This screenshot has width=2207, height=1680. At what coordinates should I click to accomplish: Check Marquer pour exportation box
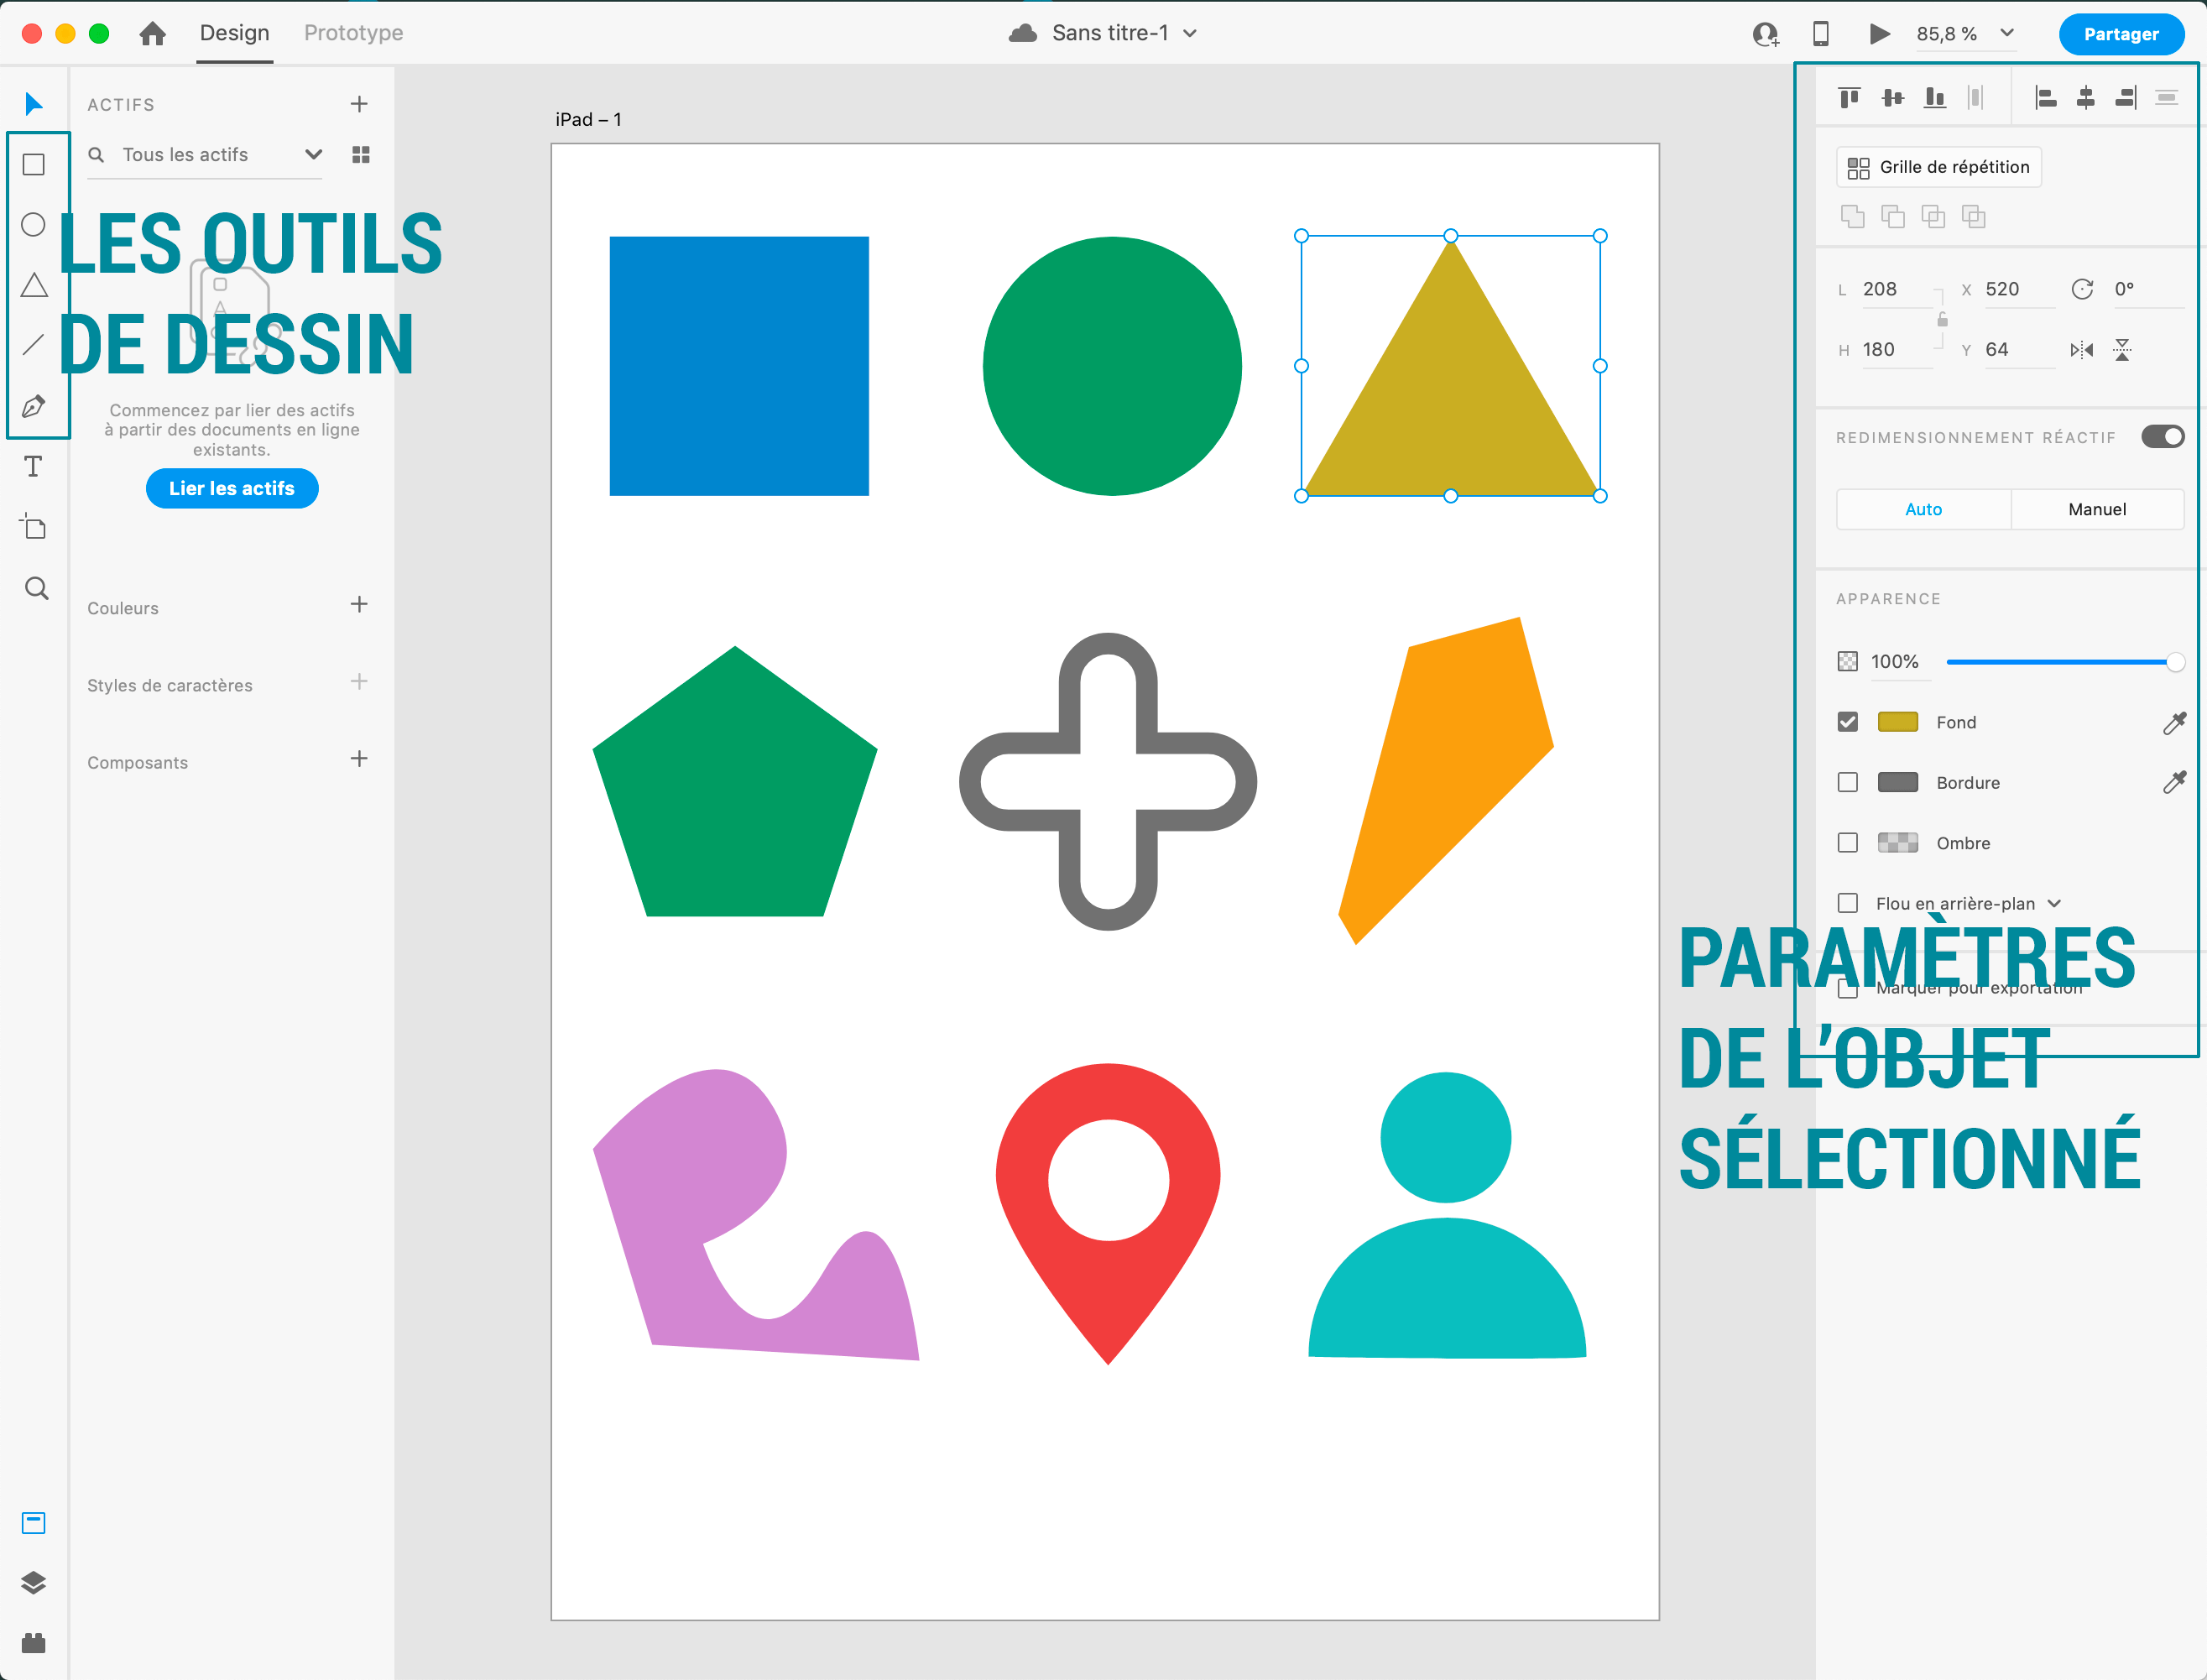(1848, 989)
